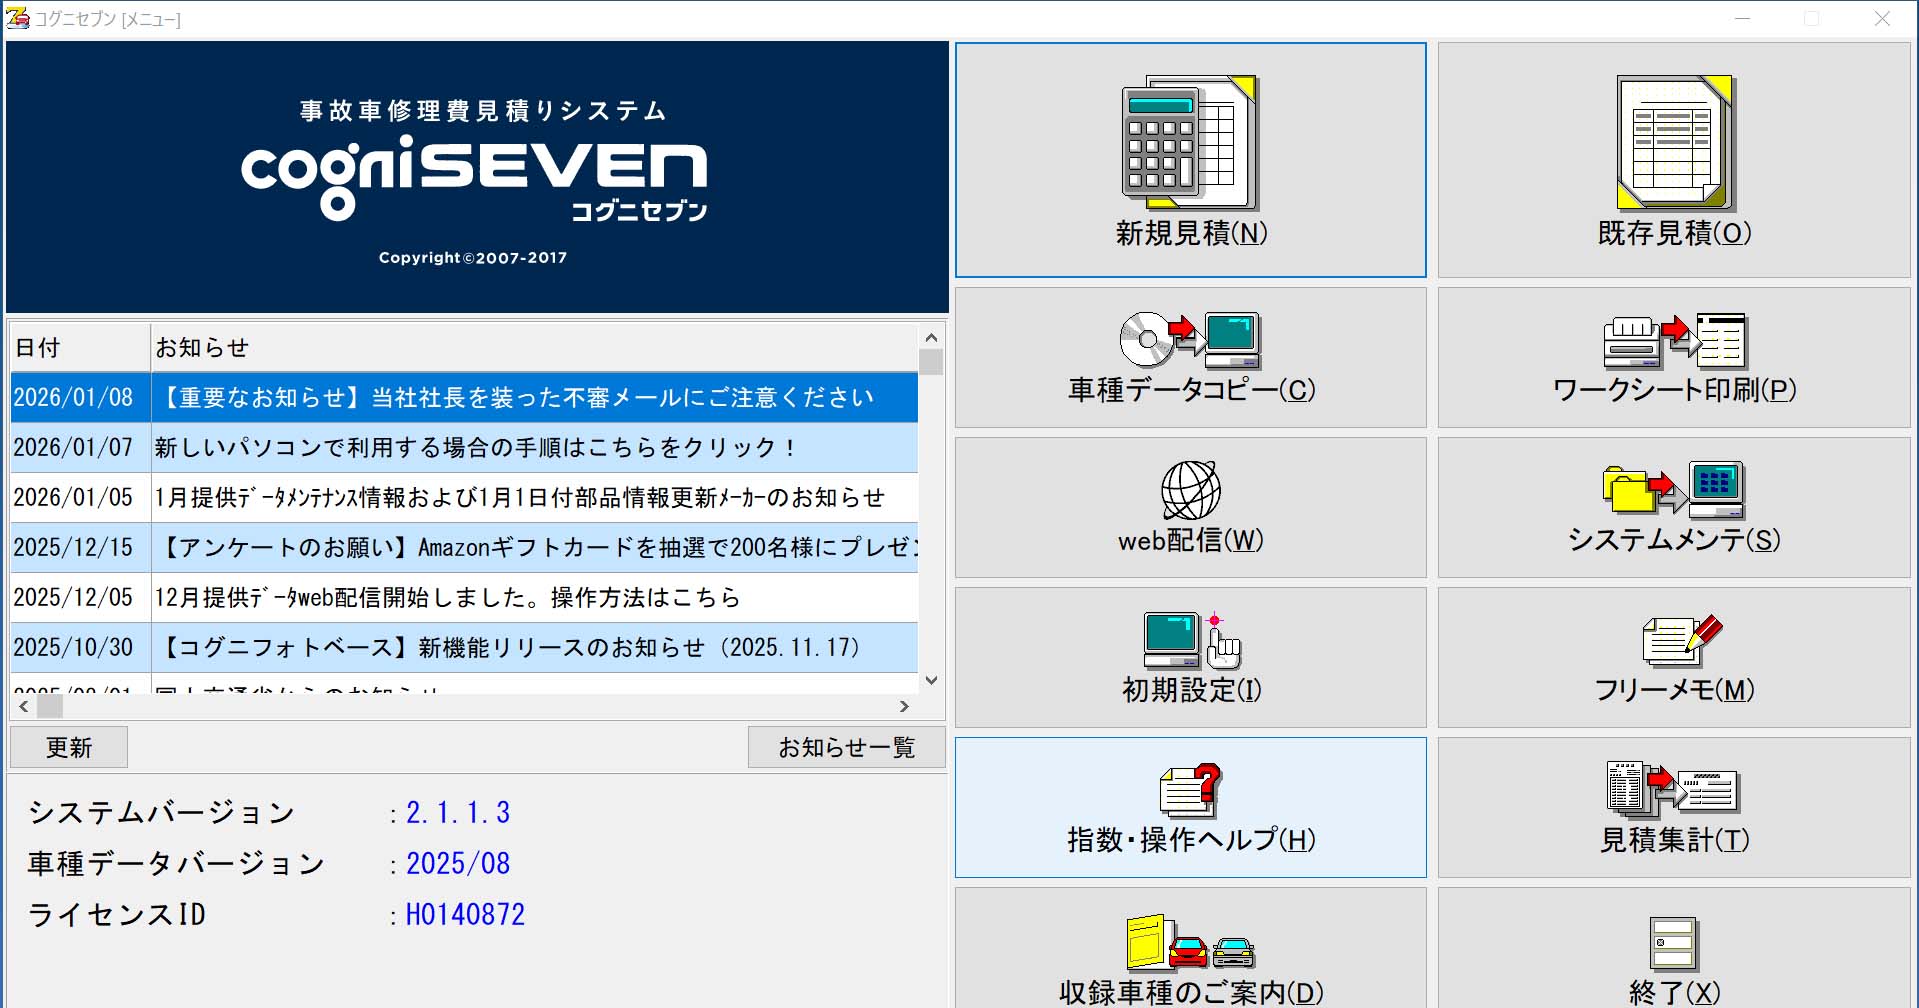Image resolution: width=1919 pixels, height=1008 pixels.
Task: Click the web配信 globe icon
Action: pyautogui.click(x=1190, y=490)
